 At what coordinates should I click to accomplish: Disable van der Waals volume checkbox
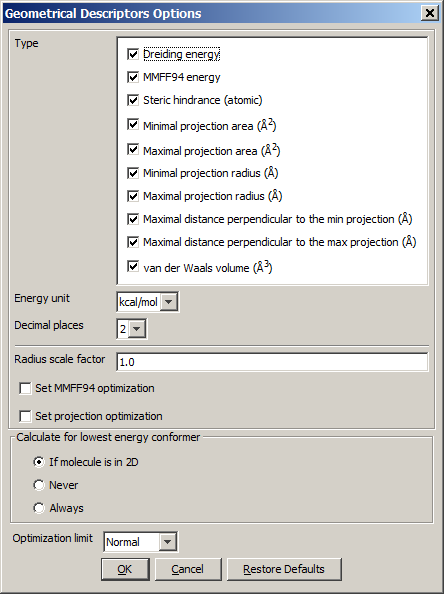tap(133, 266)
